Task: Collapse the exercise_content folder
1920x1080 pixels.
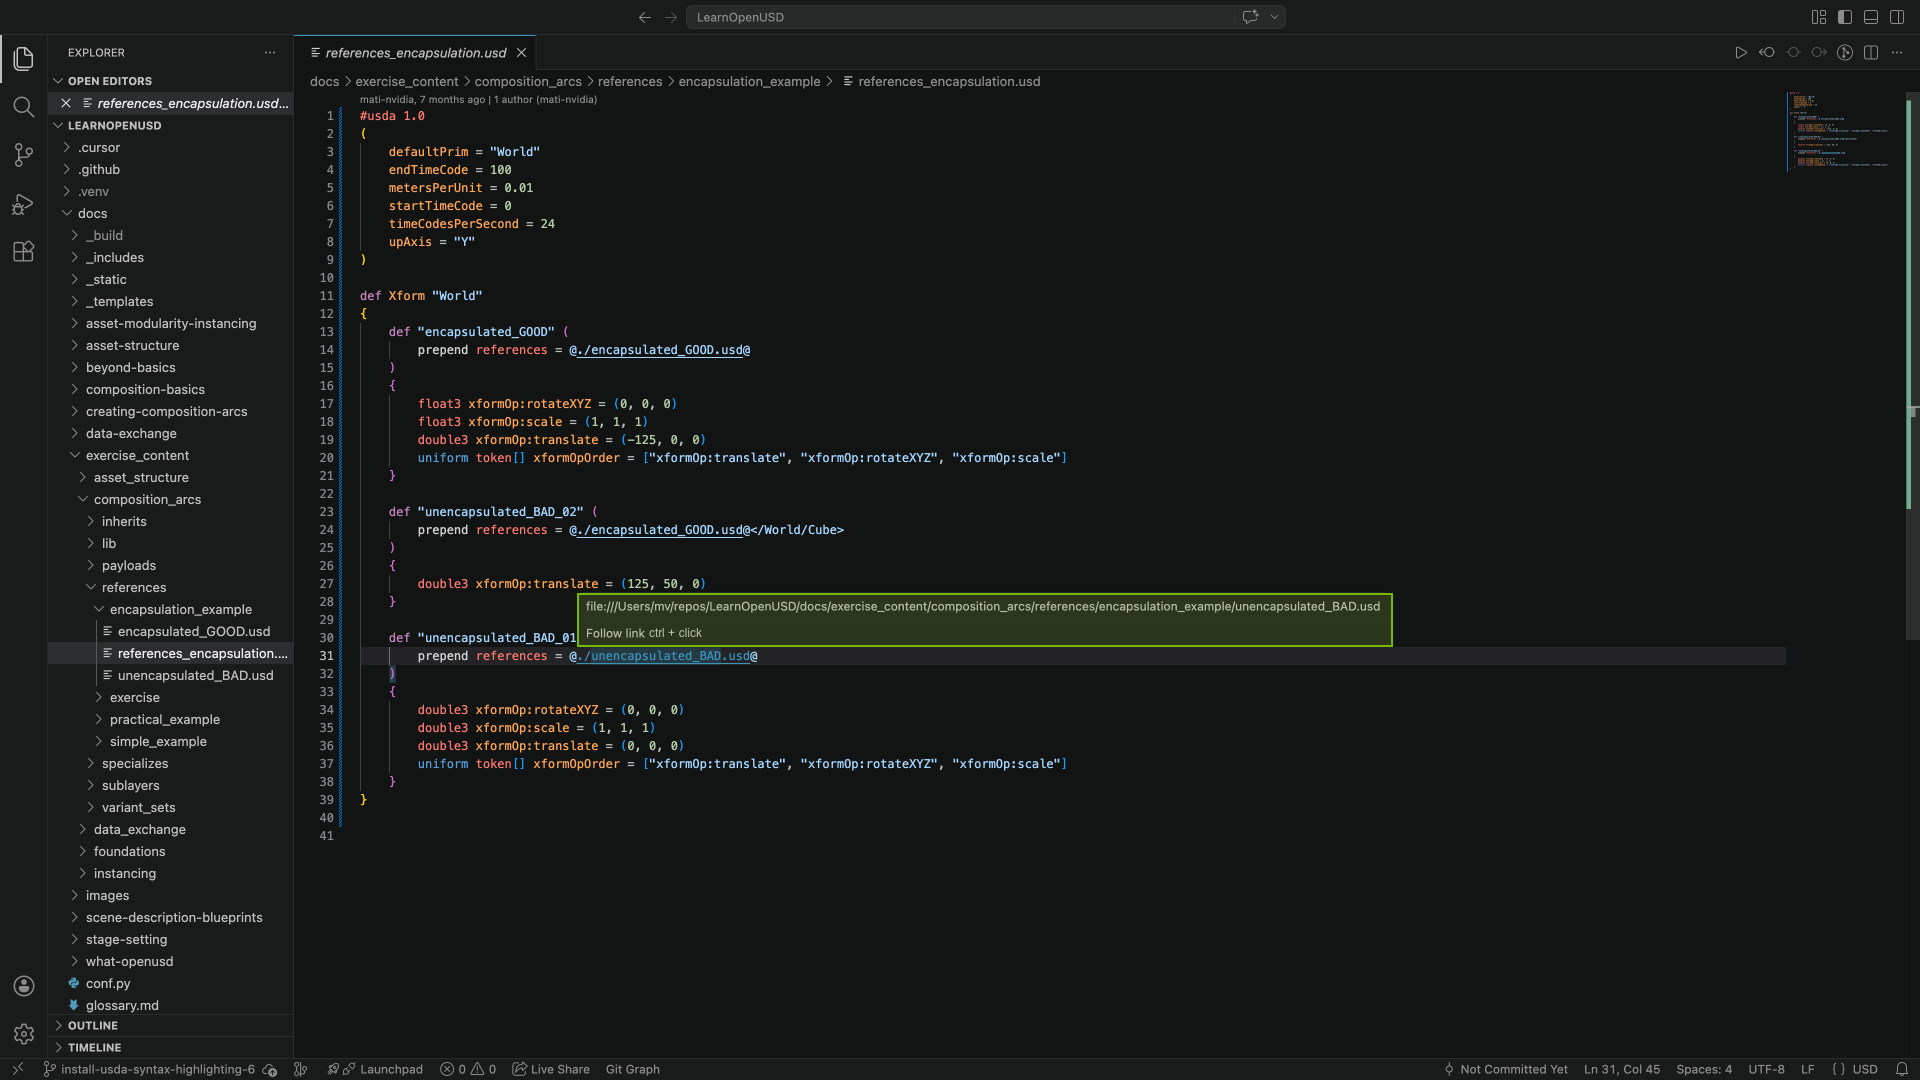Action: coord(171,456)
